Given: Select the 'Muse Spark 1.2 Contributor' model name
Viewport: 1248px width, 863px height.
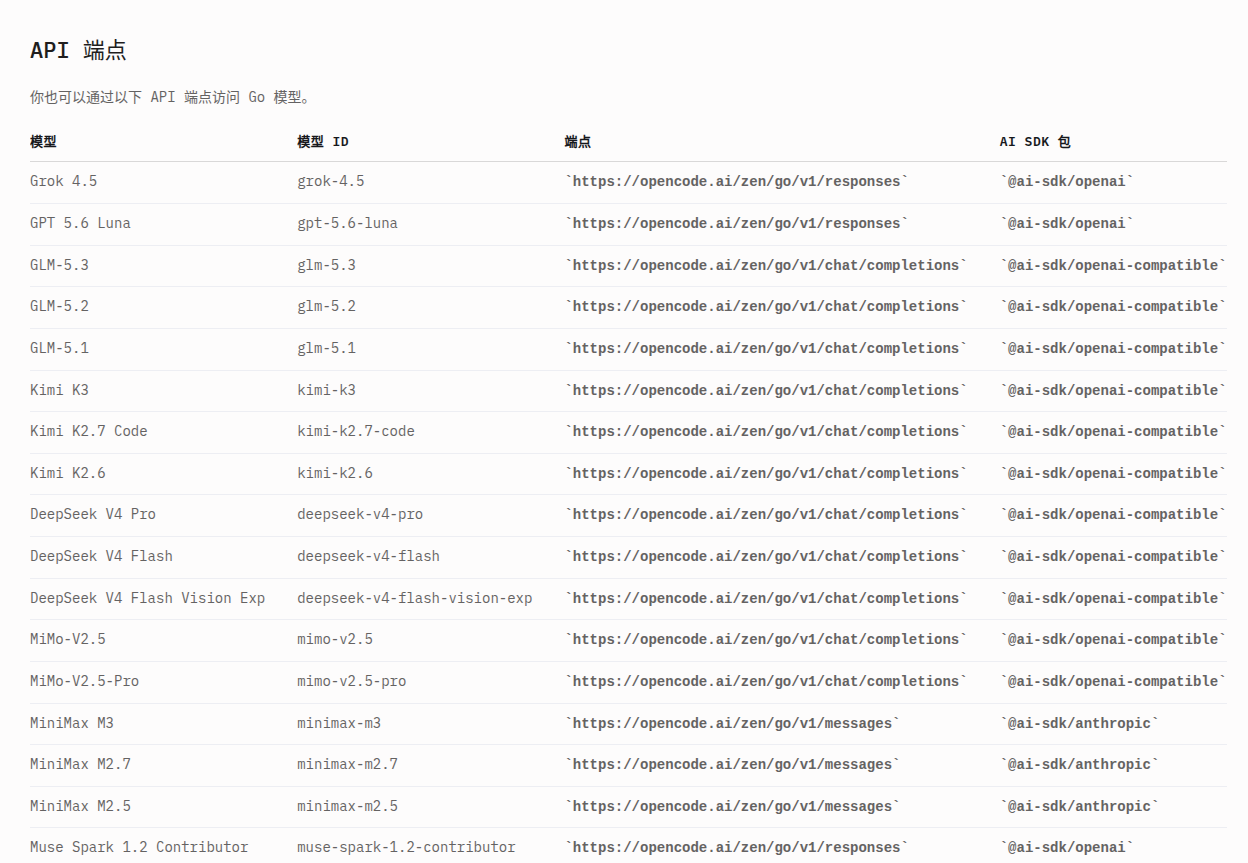Looking at the screenshot, I should pos(139,847).
